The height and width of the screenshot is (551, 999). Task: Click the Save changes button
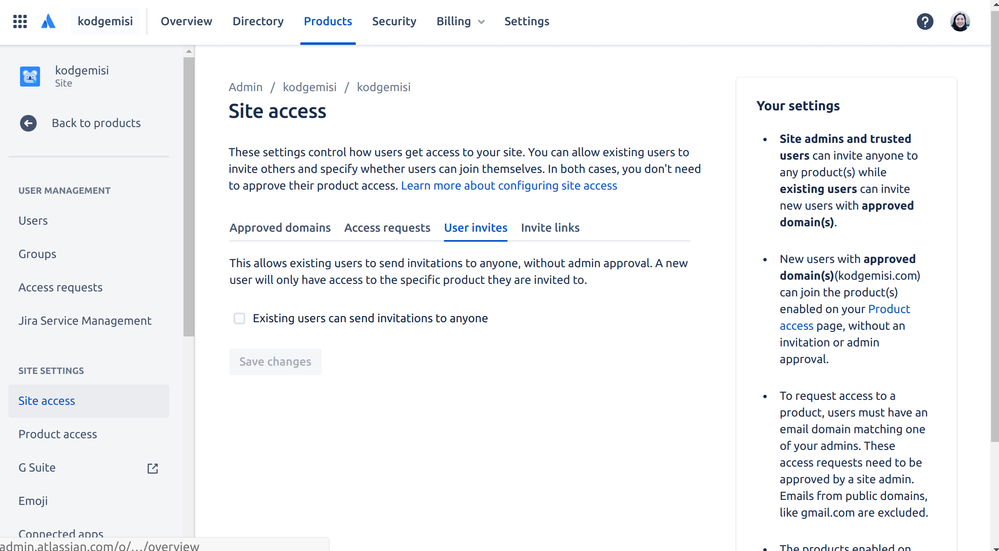pos(275,362)
